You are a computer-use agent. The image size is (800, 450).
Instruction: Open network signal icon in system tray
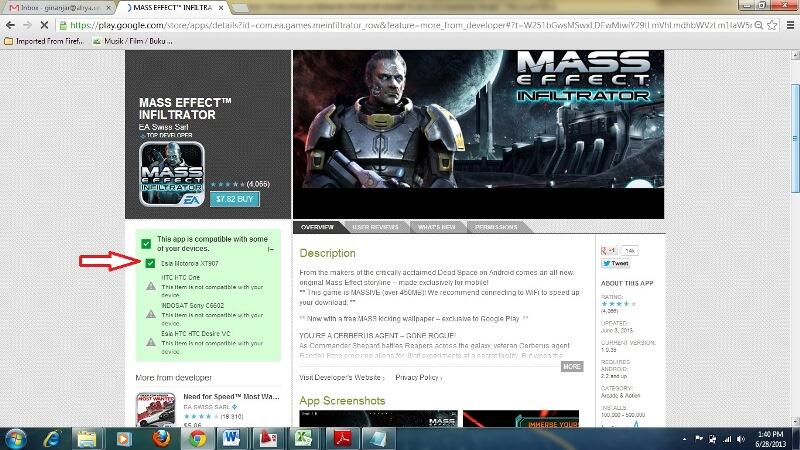[727, 439]
